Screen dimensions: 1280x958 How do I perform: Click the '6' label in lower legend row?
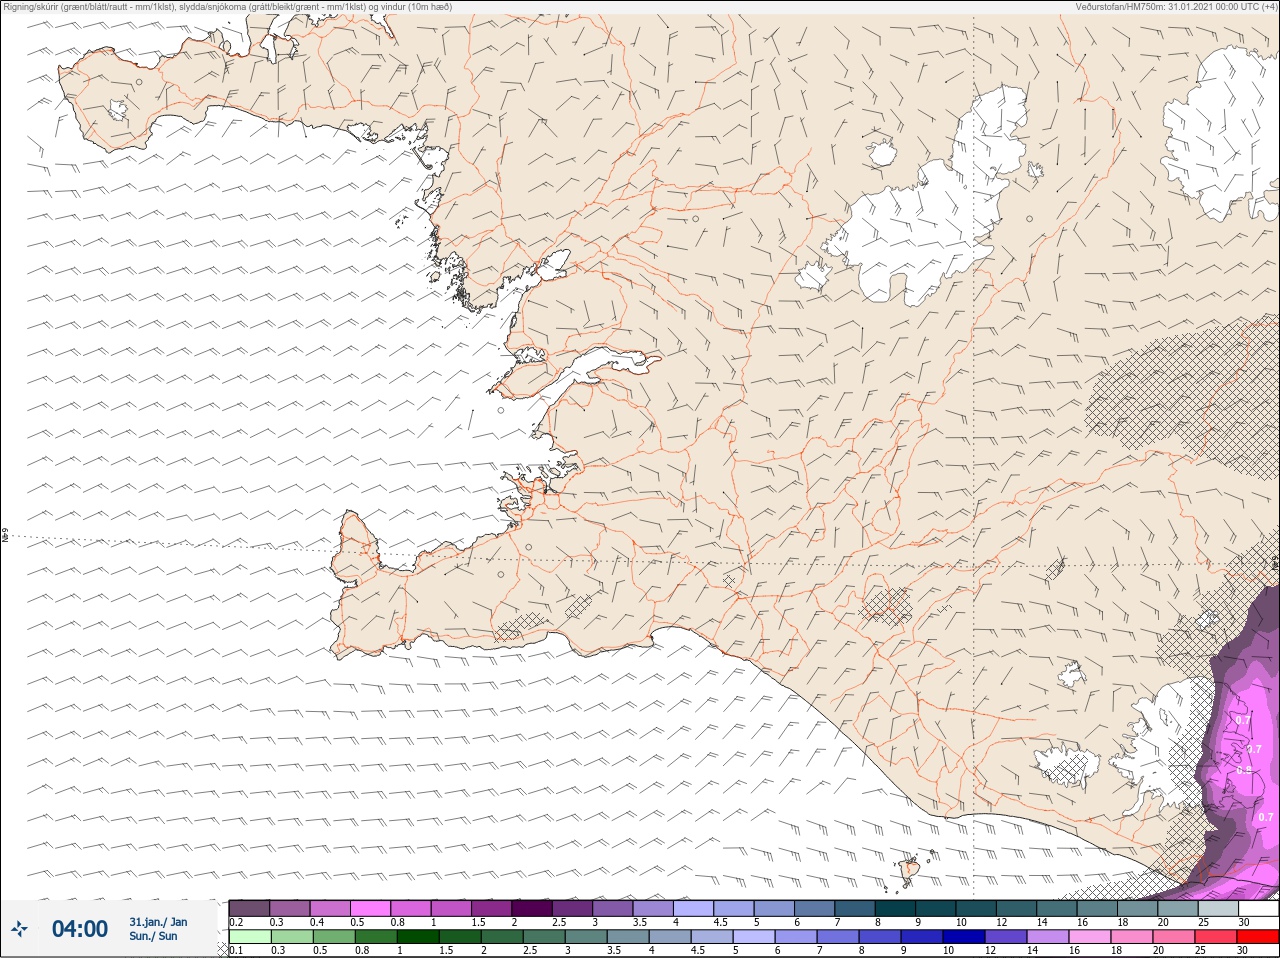point(777,950)
